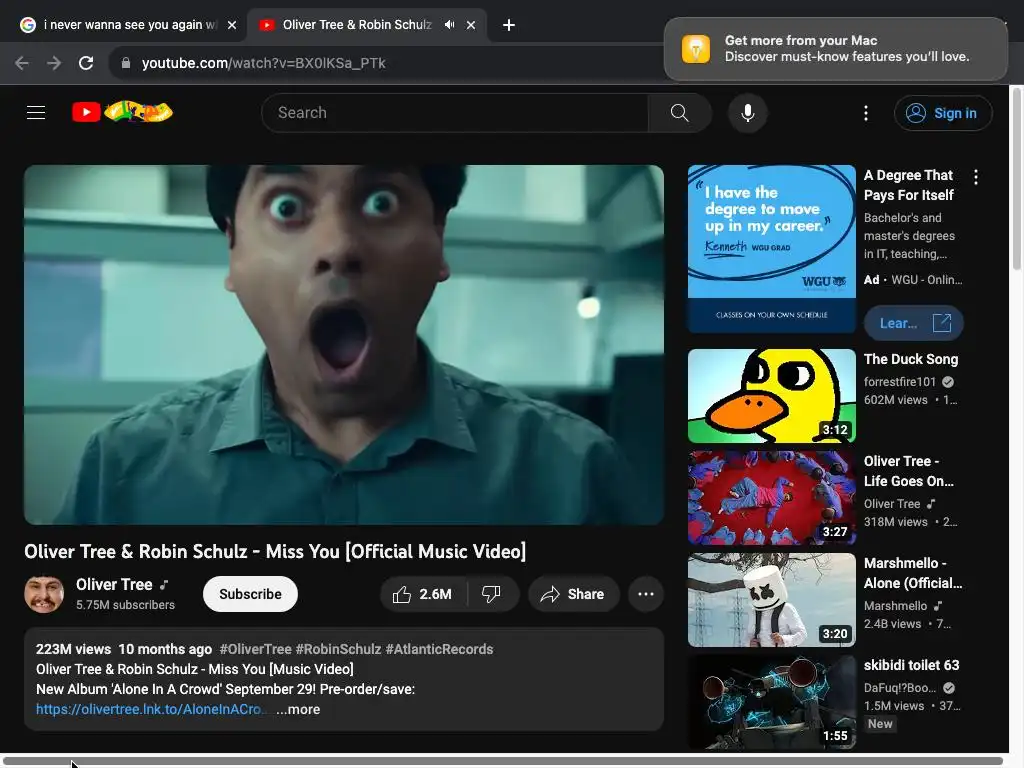Click the vertical page scrollbar
The height and width of the screenshot is (768, 1024).
click(1016, 178)
